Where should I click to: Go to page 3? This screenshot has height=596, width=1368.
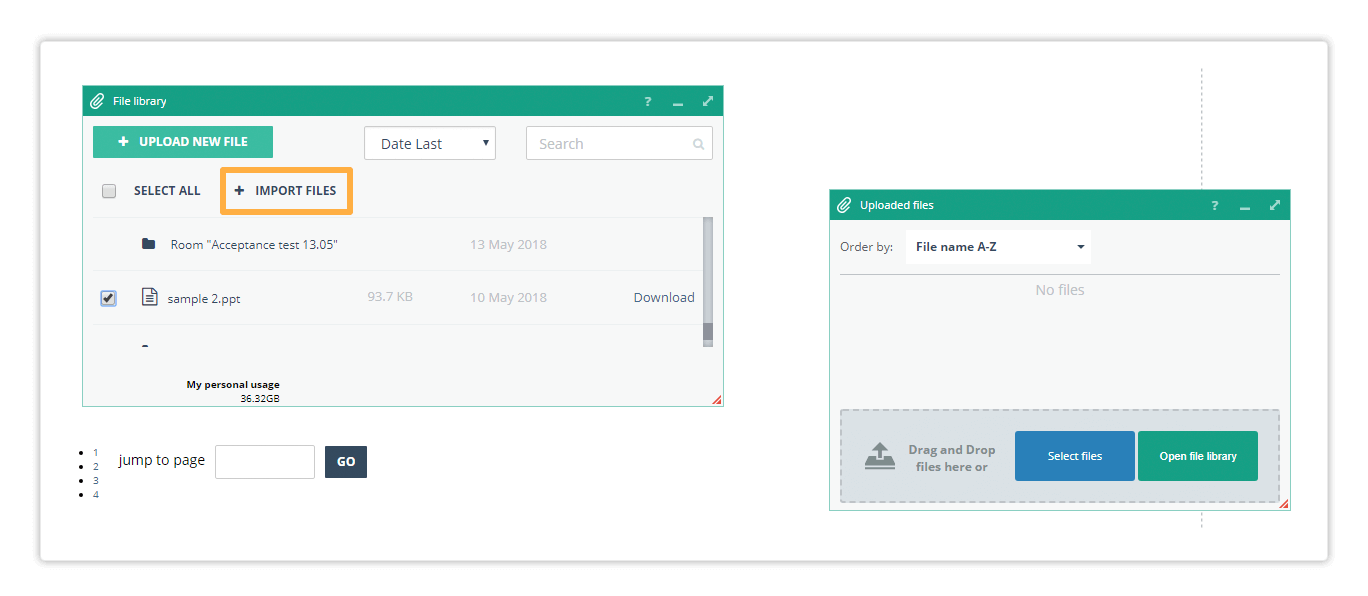coord(96,480)
